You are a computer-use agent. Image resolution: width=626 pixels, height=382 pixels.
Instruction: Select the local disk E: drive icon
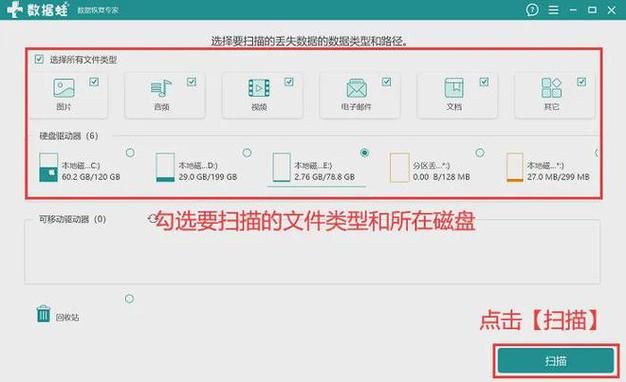coord(281,168)
